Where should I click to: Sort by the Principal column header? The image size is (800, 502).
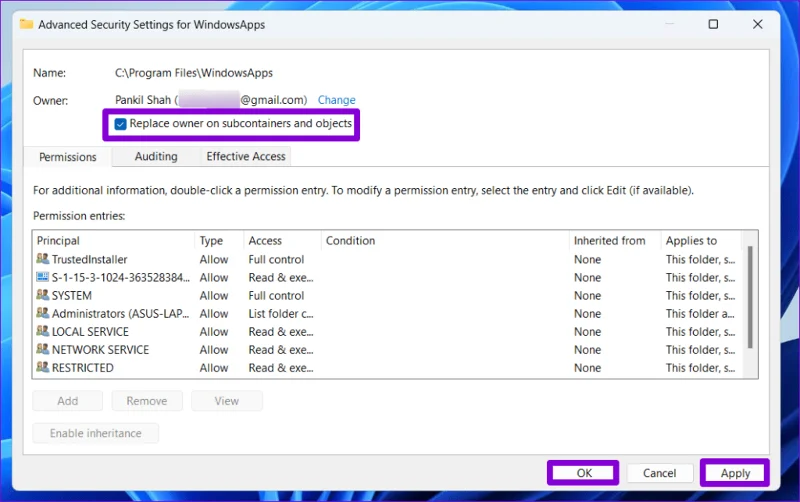coord(115,240)
